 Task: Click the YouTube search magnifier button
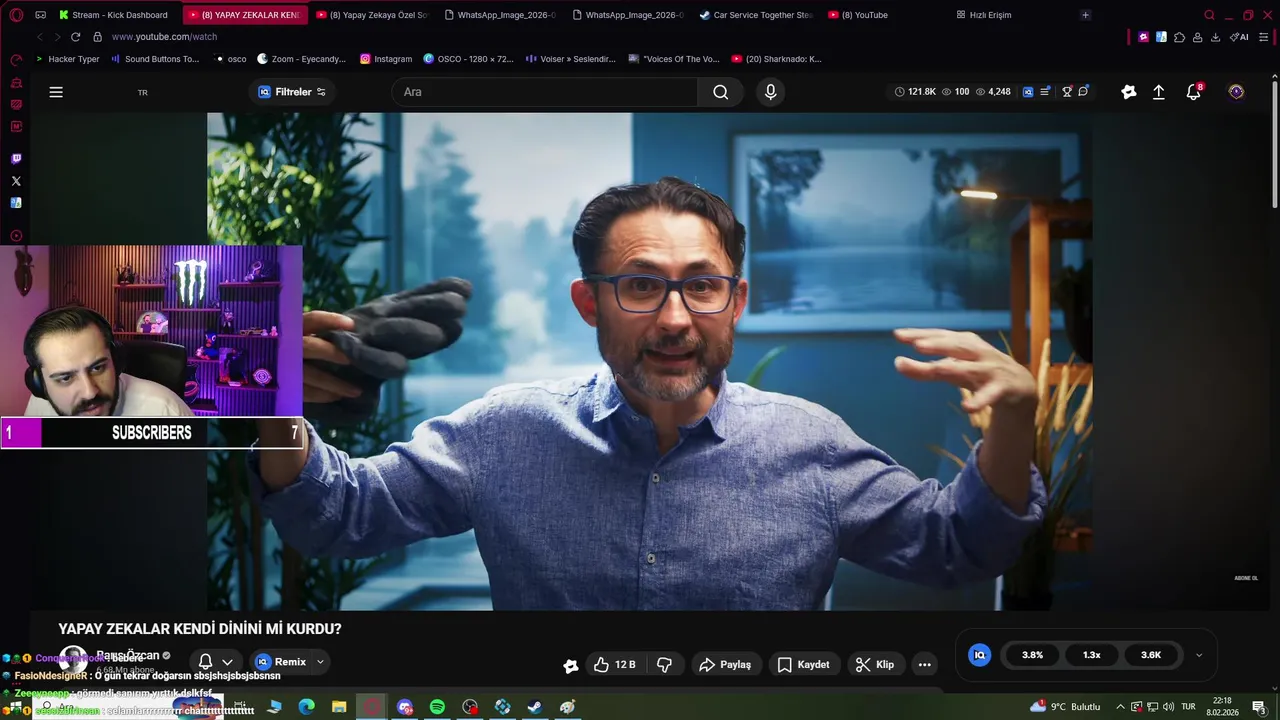click(x=720, y=92)
